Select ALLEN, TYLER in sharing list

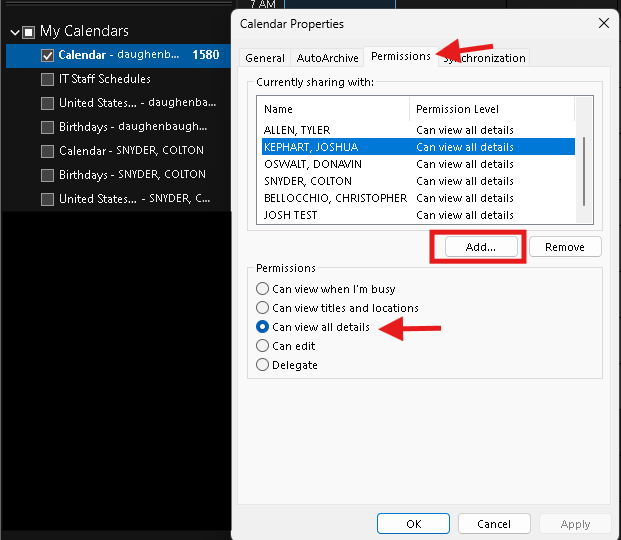click(x=297, y=130)
